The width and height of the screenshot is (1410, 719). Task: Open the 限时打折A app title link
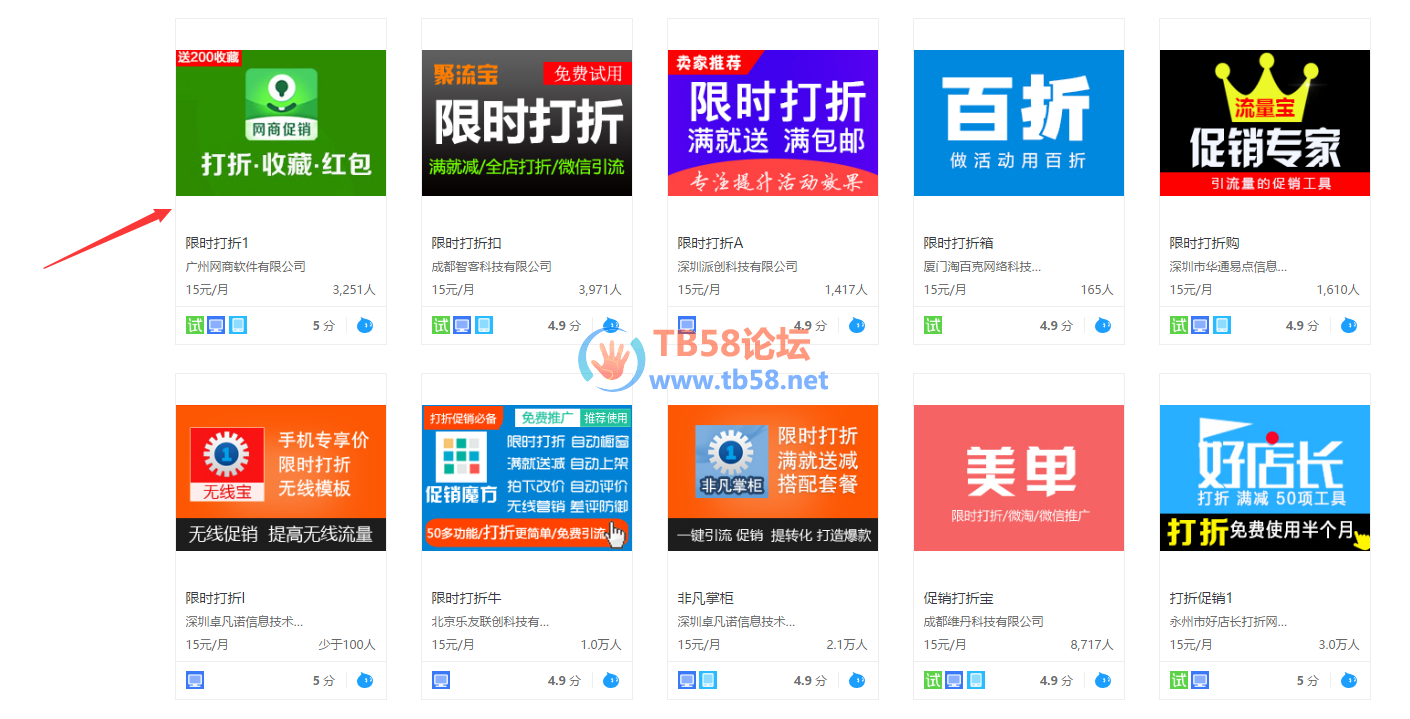point(711,243)
